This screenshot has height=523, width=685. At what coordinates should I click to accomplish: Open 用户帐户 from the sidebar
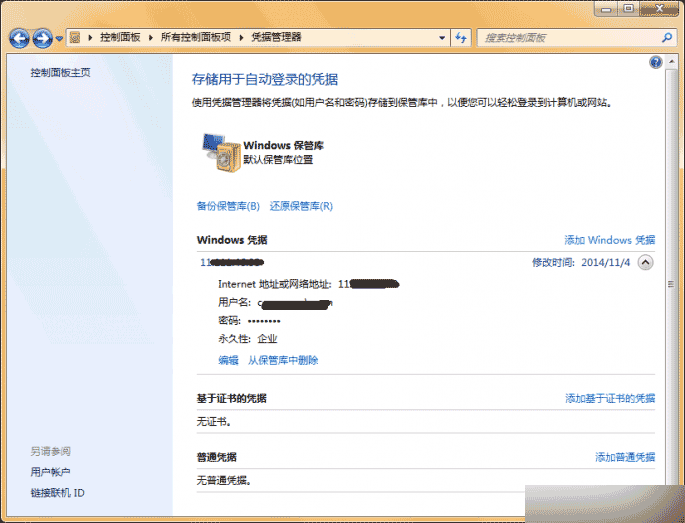50,472
